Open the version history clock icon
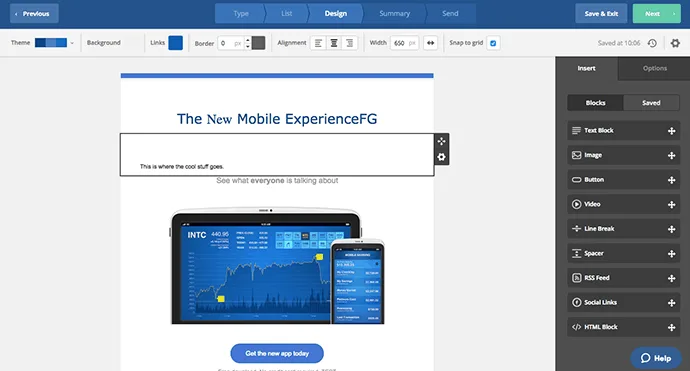The height and width of the screenshot is (371, 690). (652, 43)
